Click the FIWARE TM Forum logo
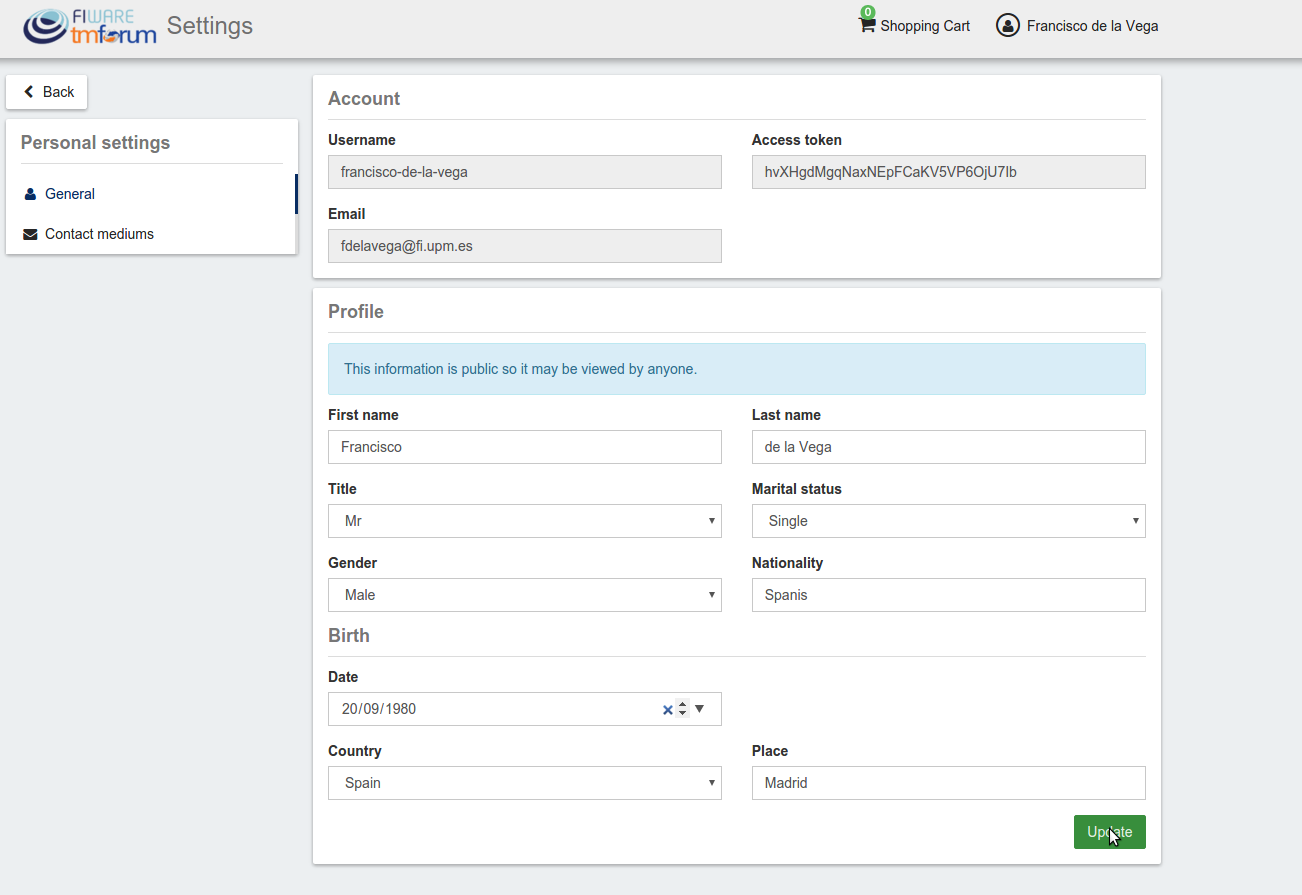This screenshot has height=895, width=1302. pos(90,26)
